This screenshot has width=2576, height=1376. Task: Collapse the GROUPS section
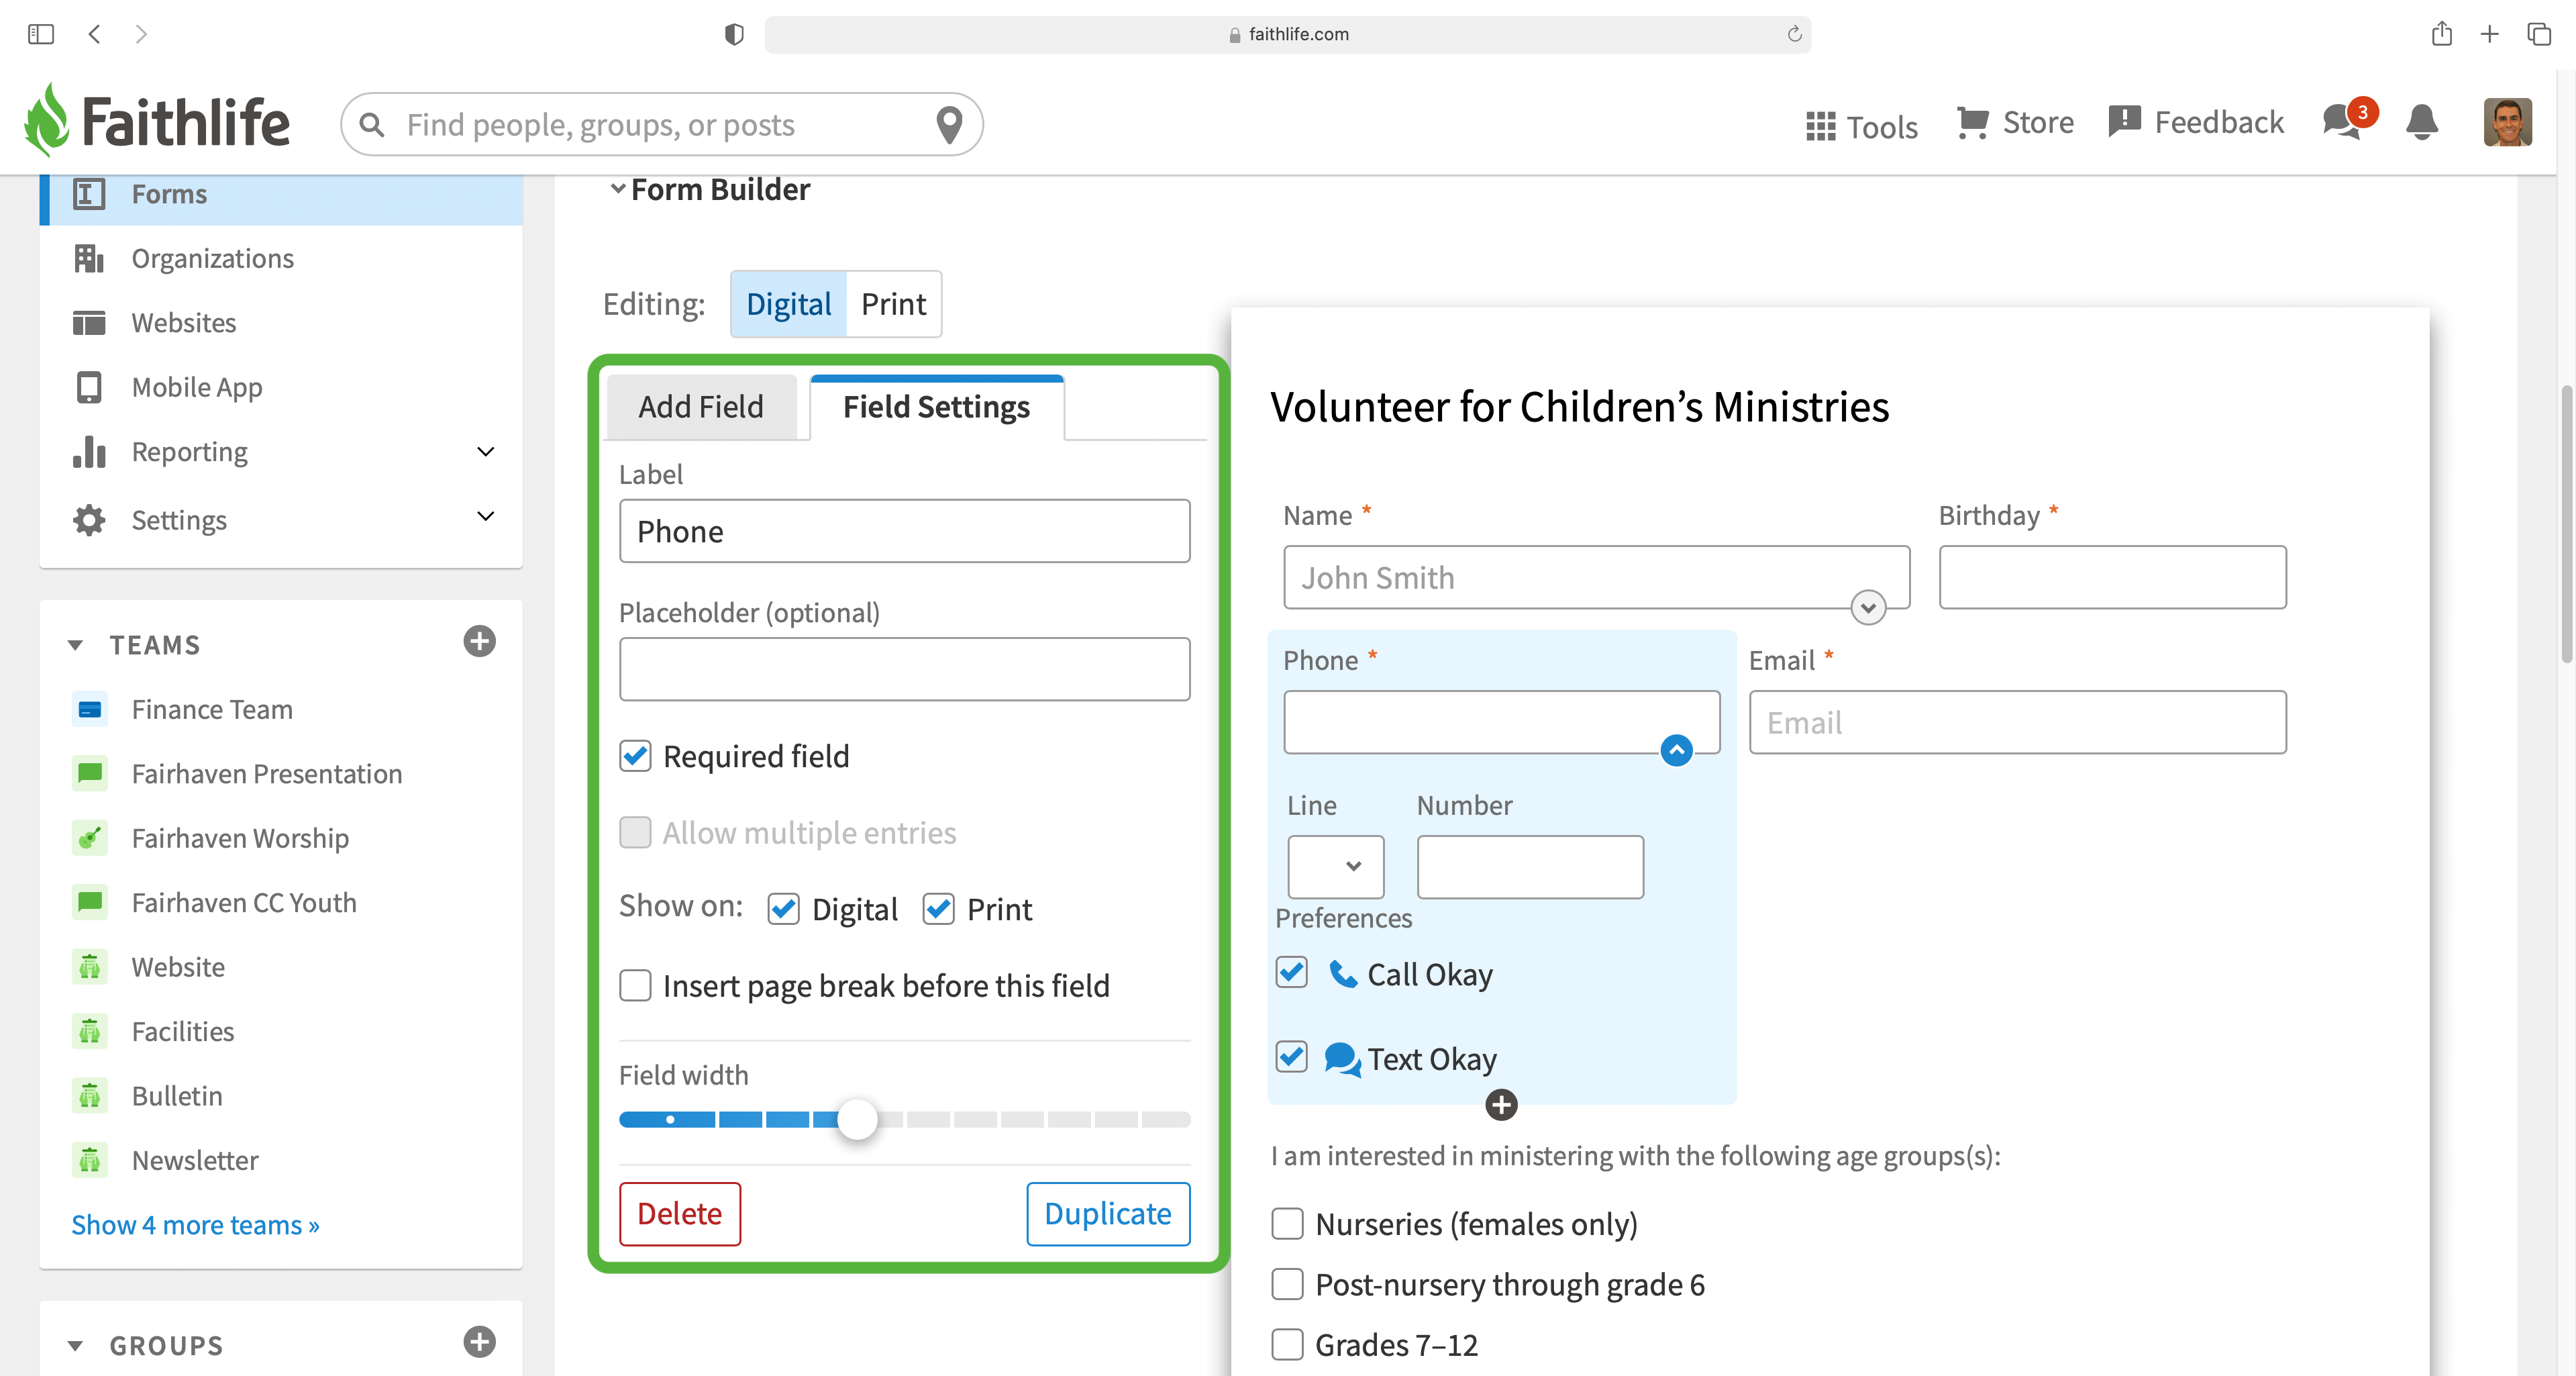coord(75,1345)
